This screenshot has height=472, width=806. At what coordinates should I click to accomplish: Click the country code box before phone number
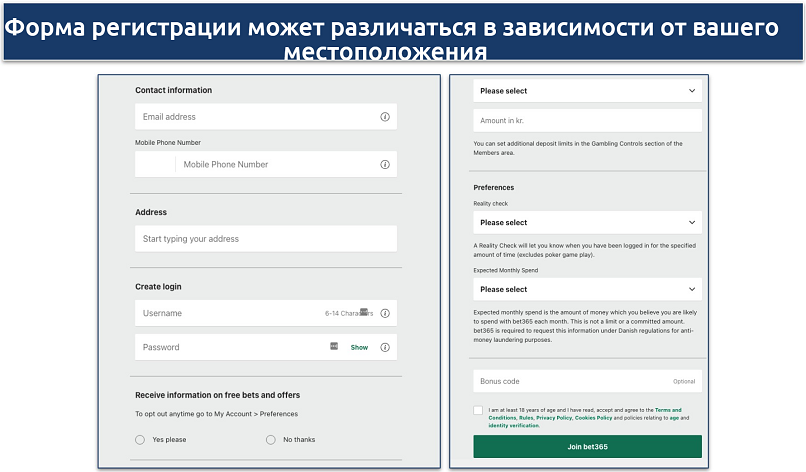click(155, 164)
